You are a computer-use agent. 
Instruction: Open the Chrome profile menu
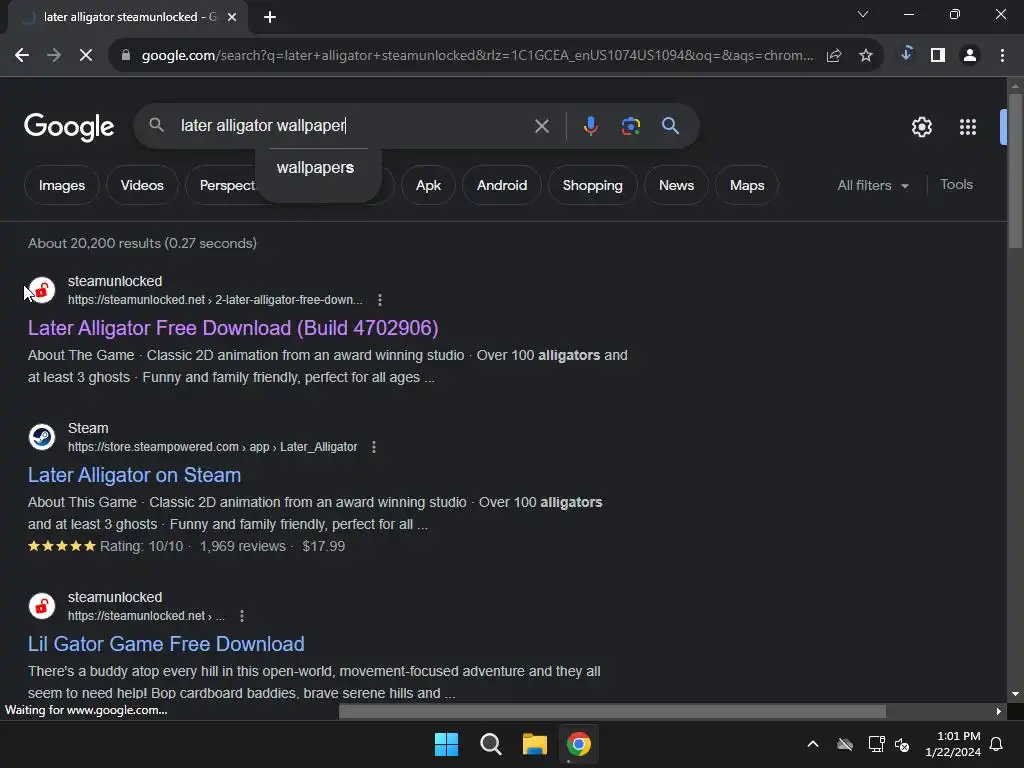(970, 56)
